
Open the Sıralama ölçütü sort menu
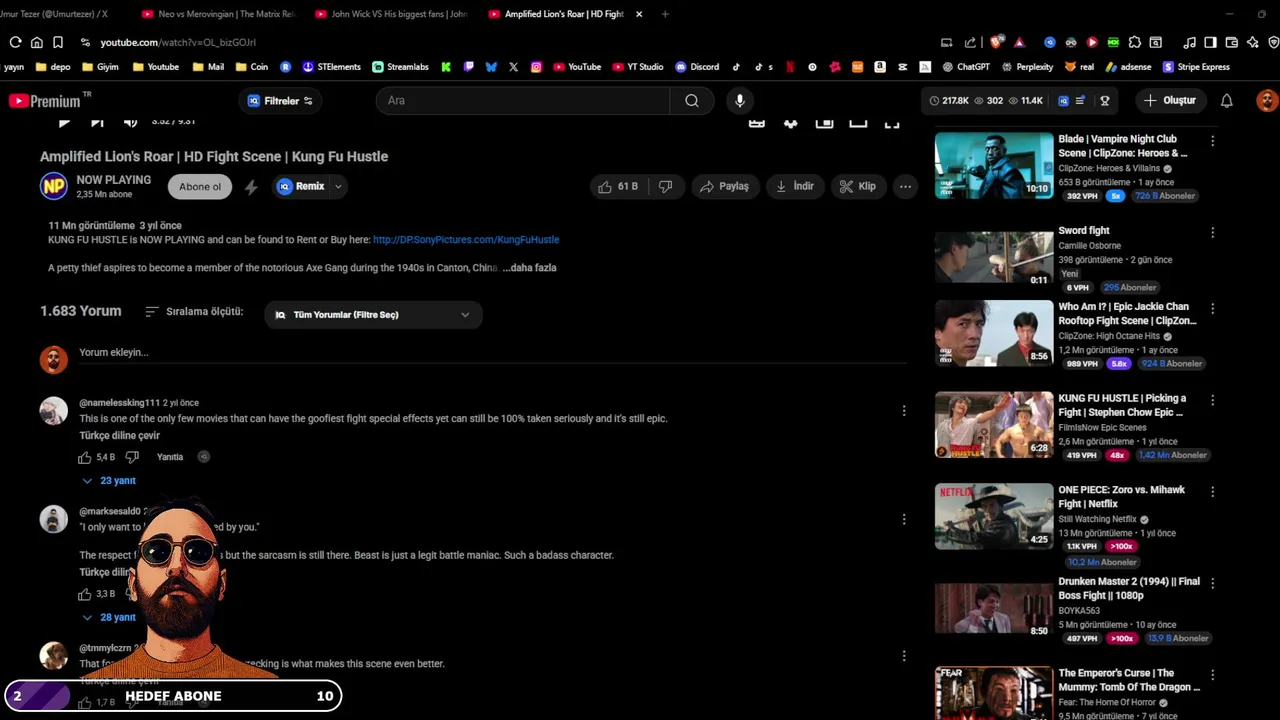pyautogui.click(x=194, y=312)
